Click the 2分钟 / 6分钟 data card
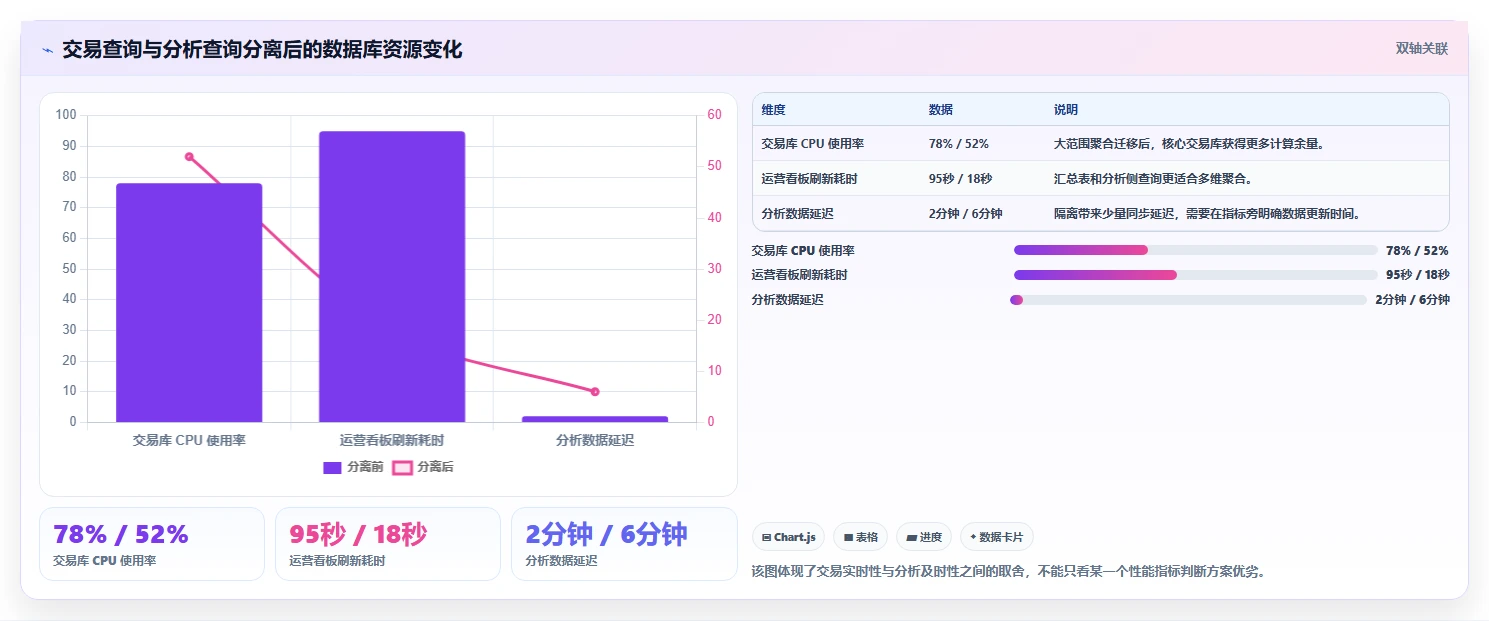 [624, 544]
